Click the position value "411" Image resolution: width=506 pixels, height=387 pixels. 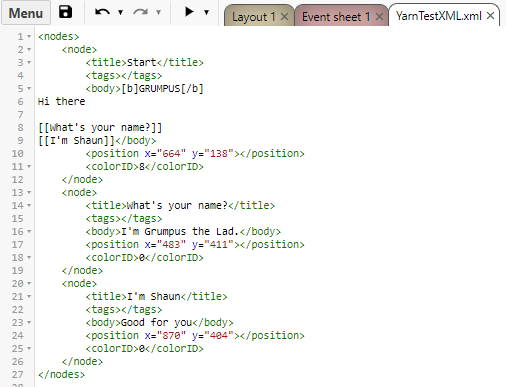219,244
